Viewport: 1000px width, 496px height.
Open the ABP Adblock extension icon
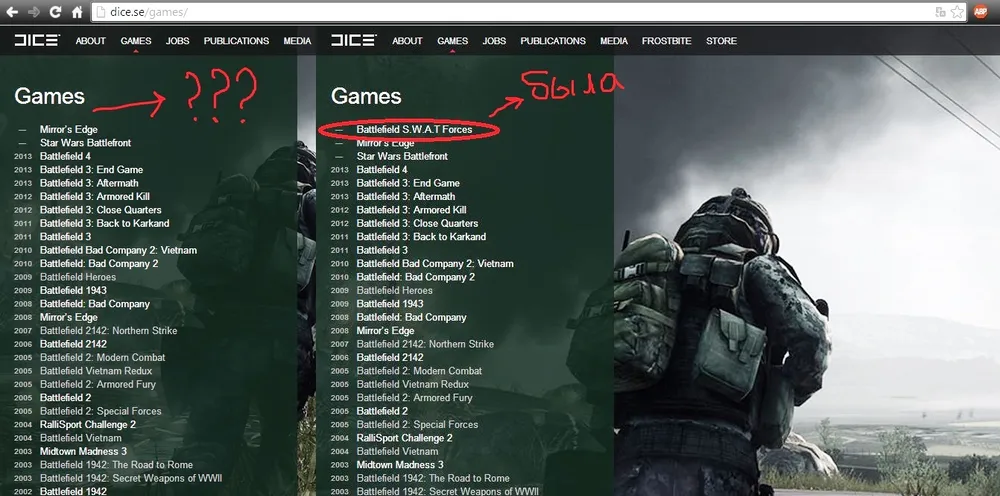pos(981,11)
